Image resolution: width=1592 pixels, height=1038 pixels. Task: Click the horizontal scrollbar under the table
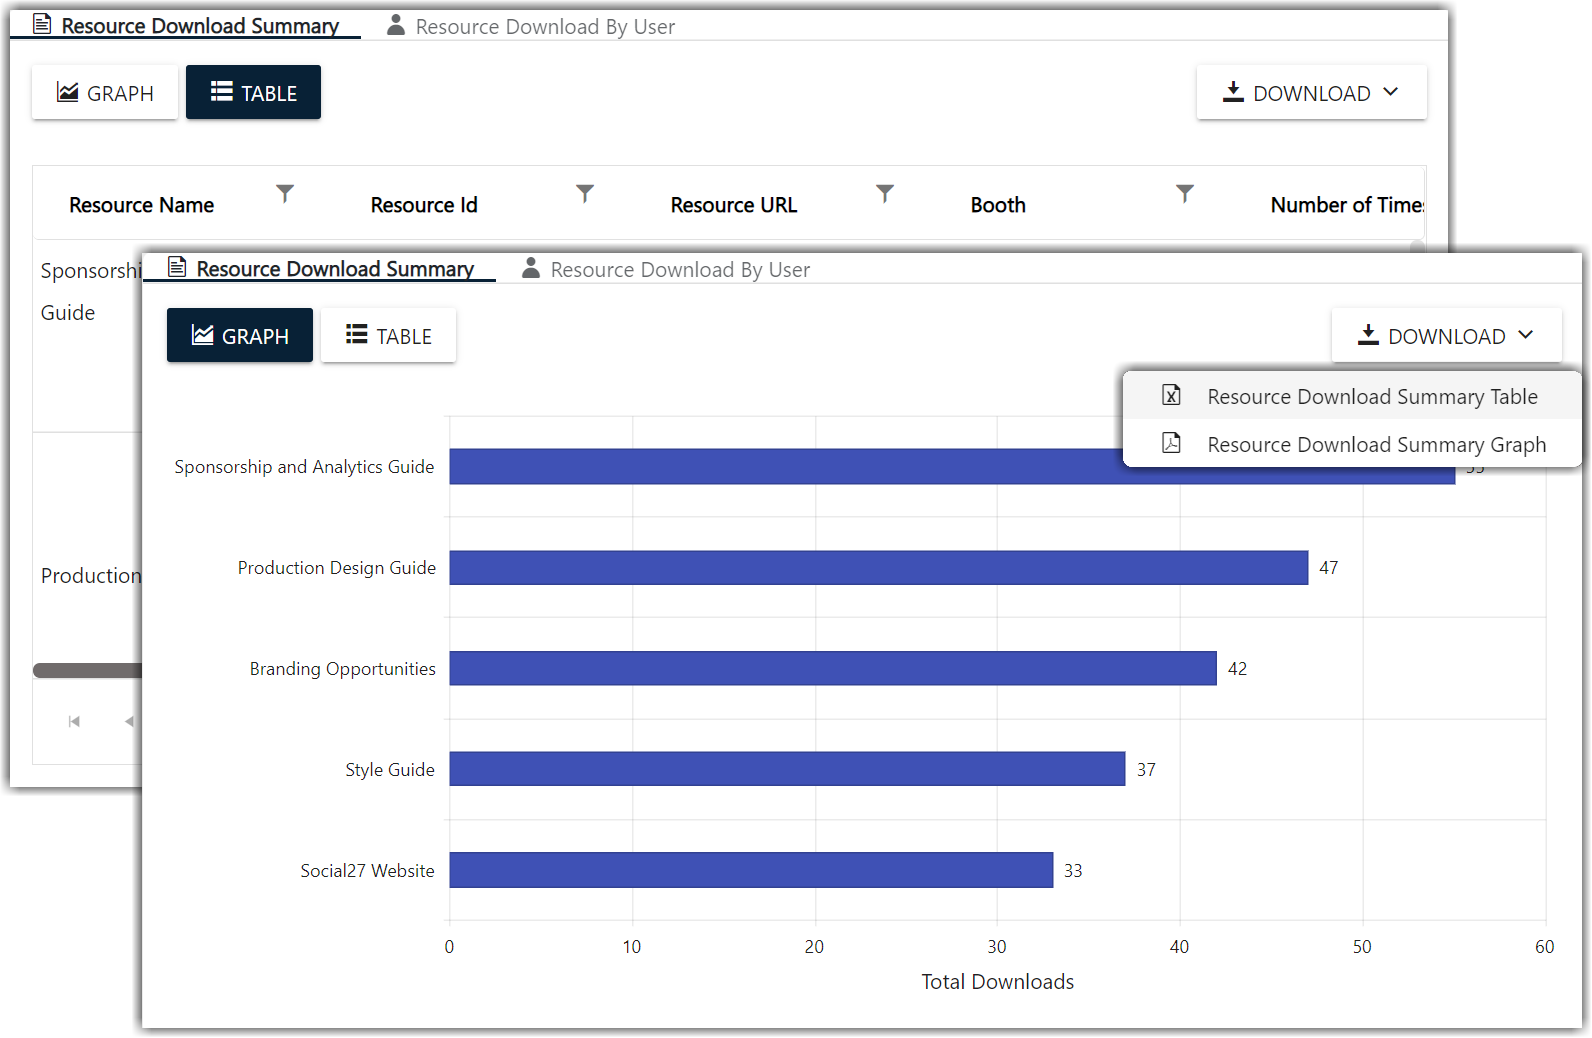(x=88, y=671)
